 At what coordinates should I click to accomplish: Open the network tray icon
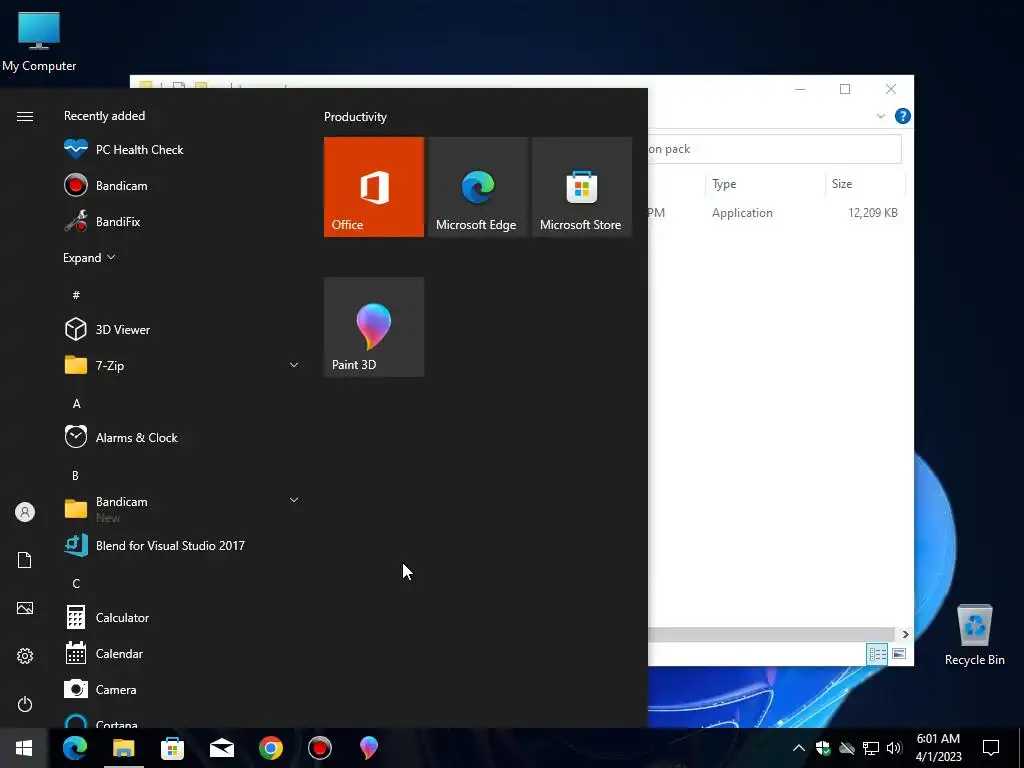(871, 748)
